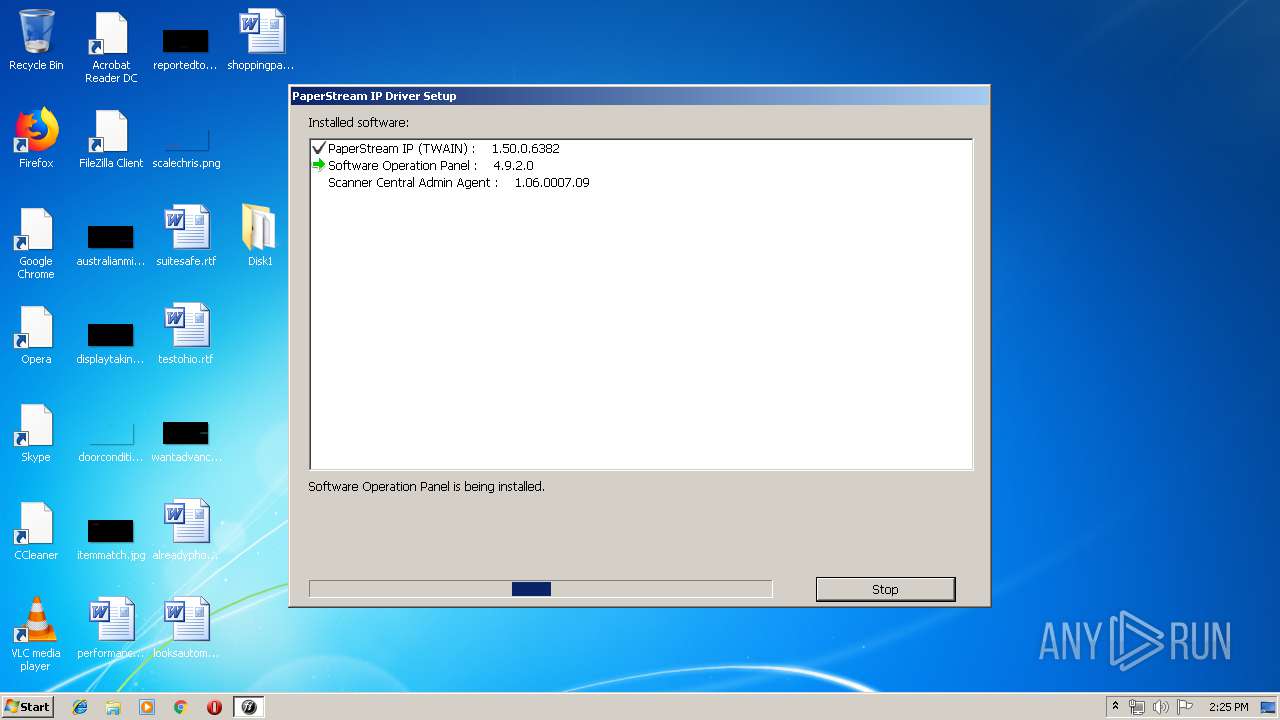
Task: Click the checkmark beside PaperStream IP (TWAIN)
Action: click(319, 148)
